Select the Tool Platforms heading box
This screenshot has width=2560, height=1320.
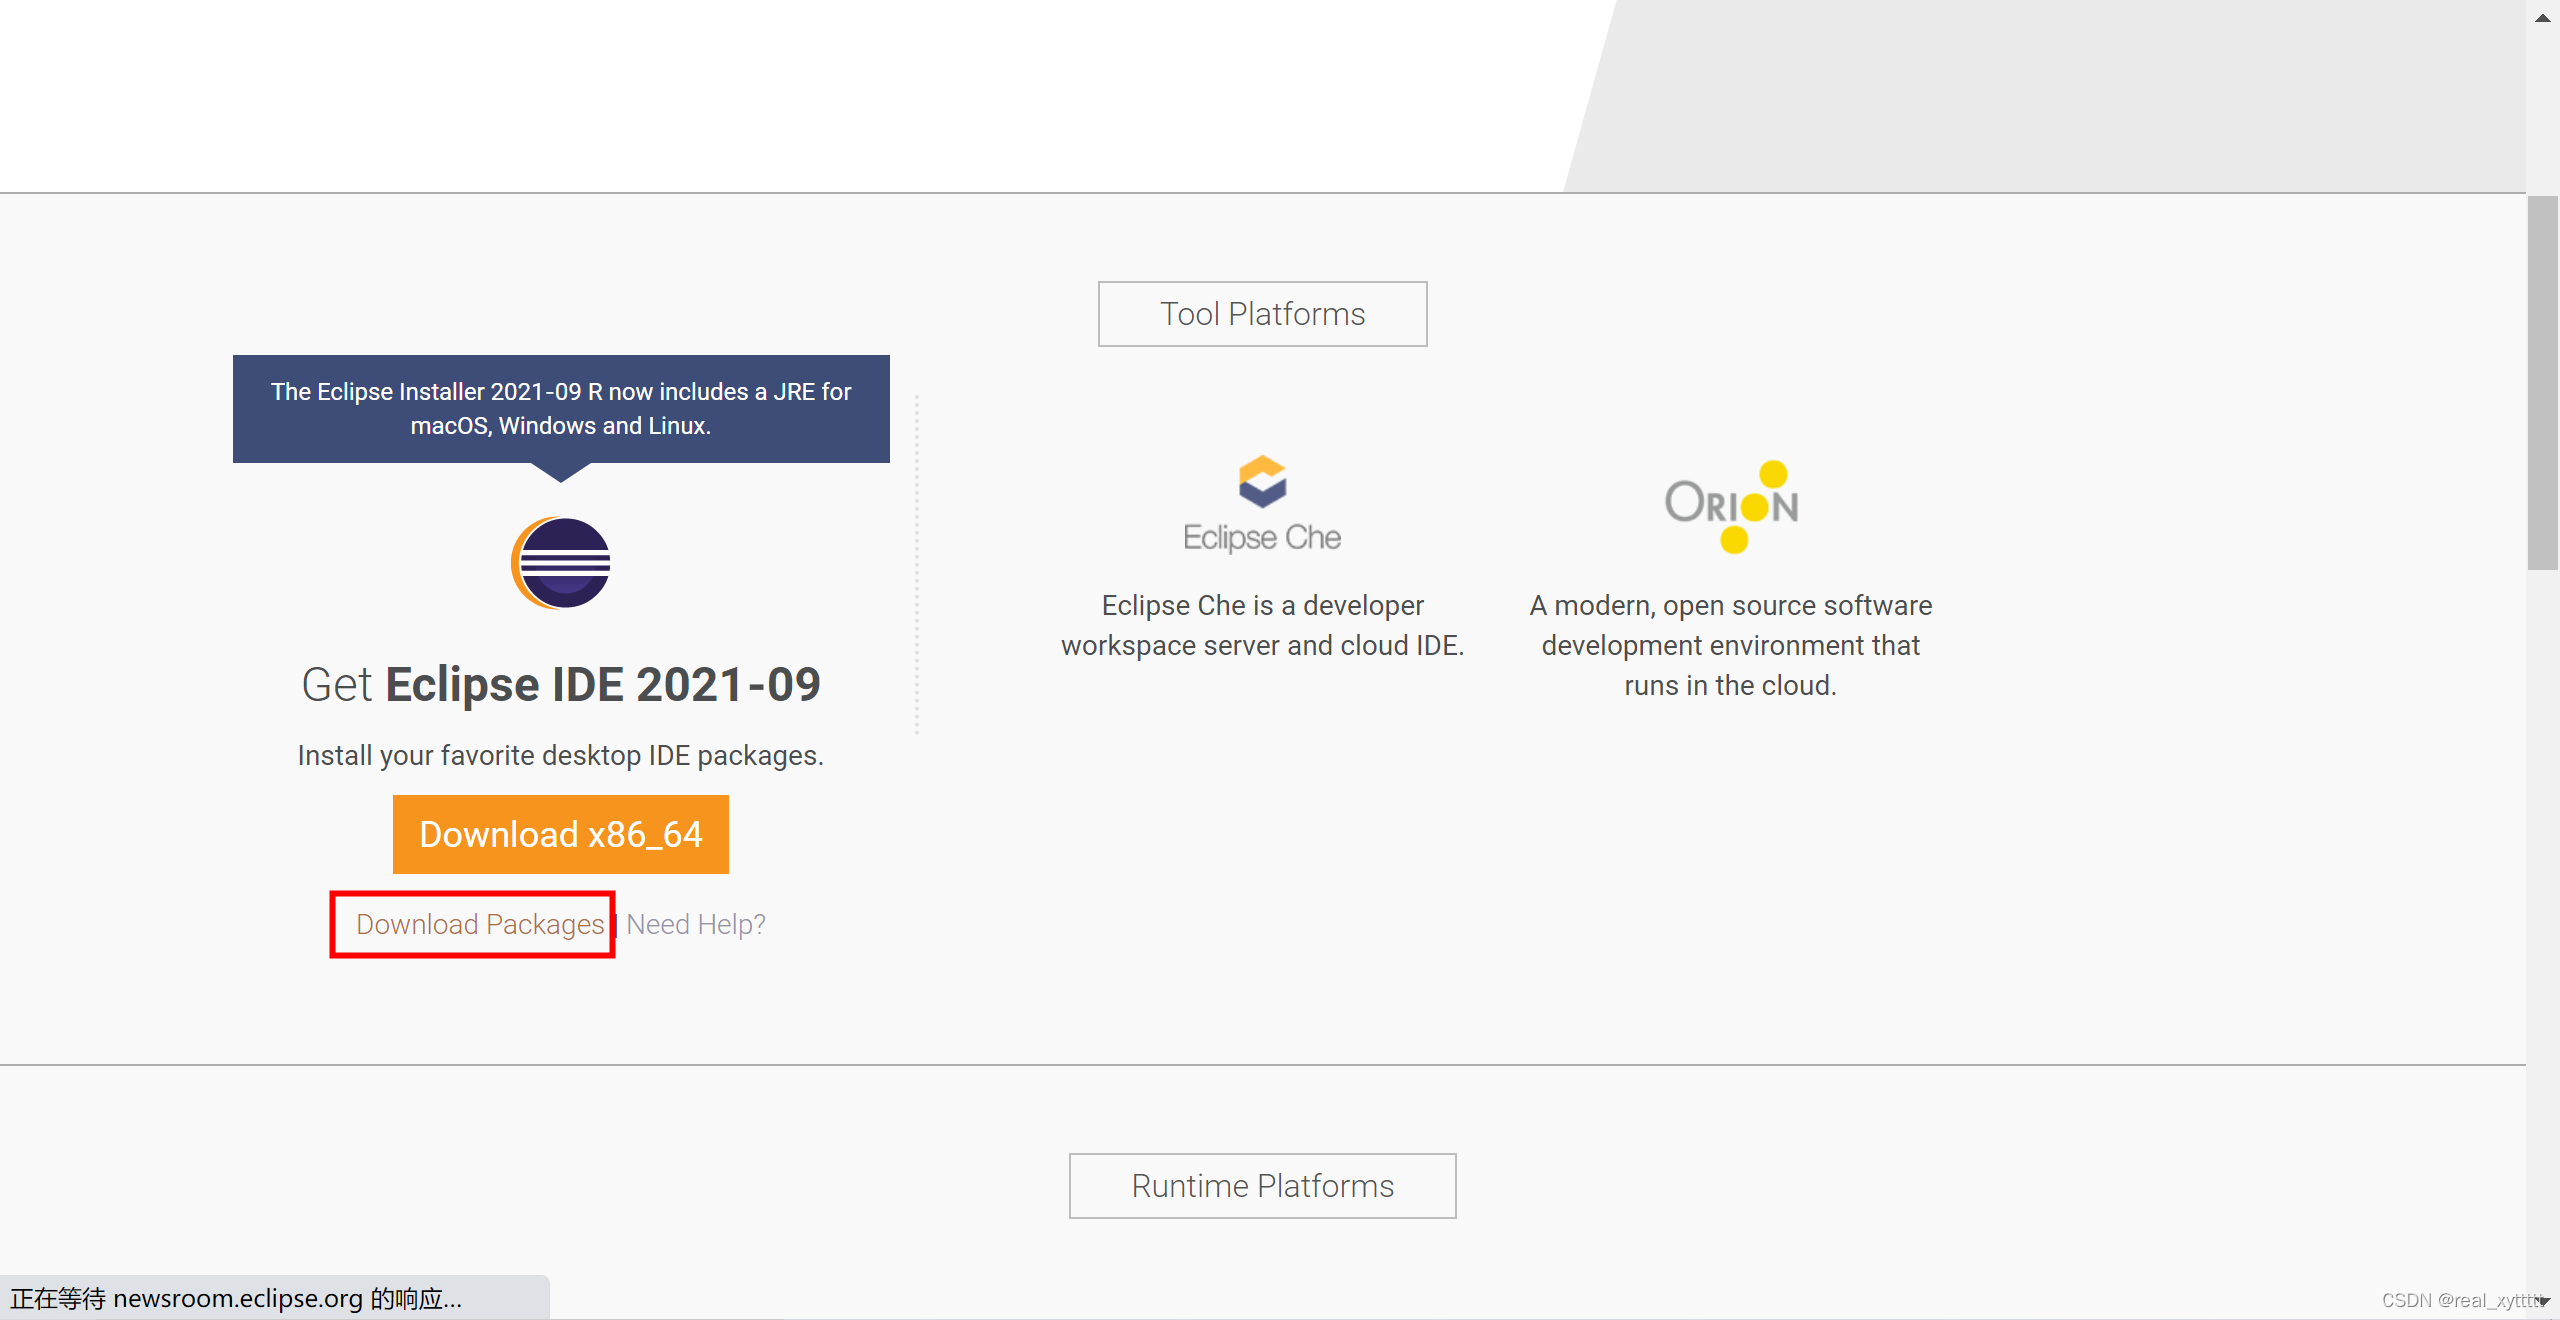point(1262,314)
